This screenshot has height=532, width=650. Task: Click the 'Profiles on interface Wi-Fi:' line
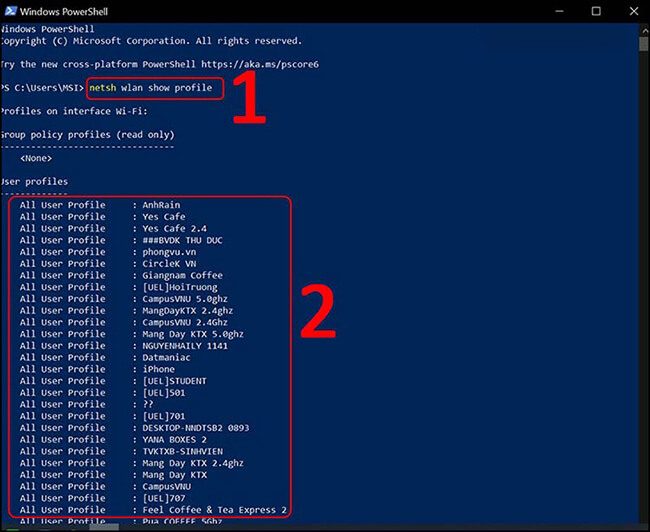(74, 111)
